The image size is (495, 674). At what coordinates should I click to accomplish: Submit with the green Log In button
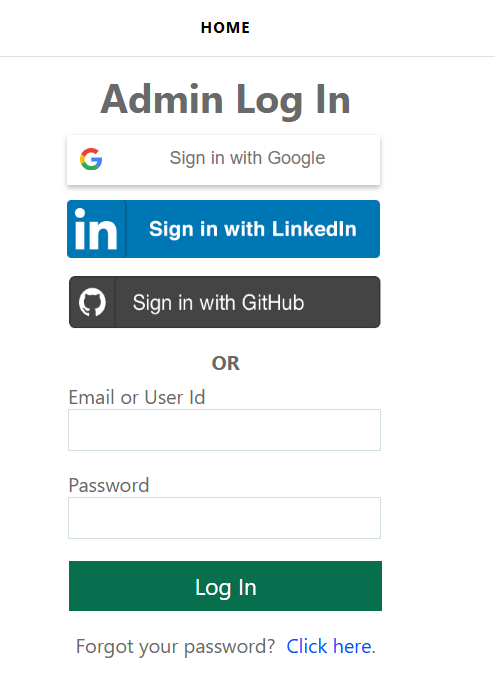(225, 586)
